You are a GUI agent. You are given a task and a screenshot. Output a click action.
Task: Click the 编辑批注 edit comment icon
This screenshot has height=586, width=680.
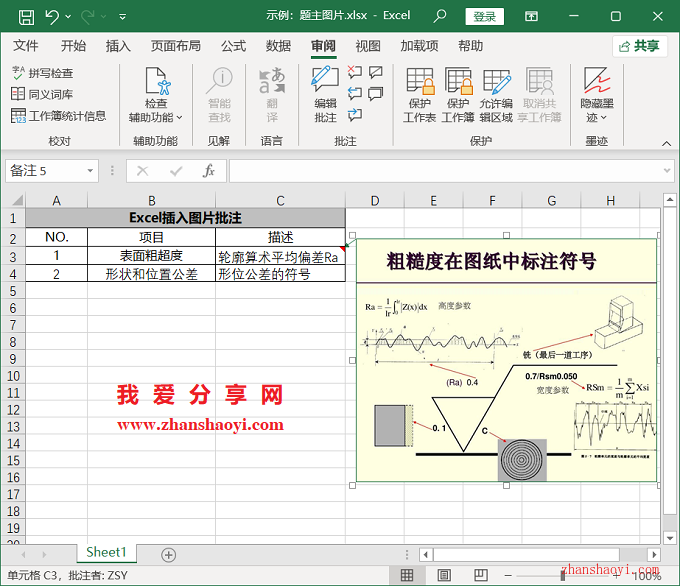pyautogui.click(x=325, y=79)
